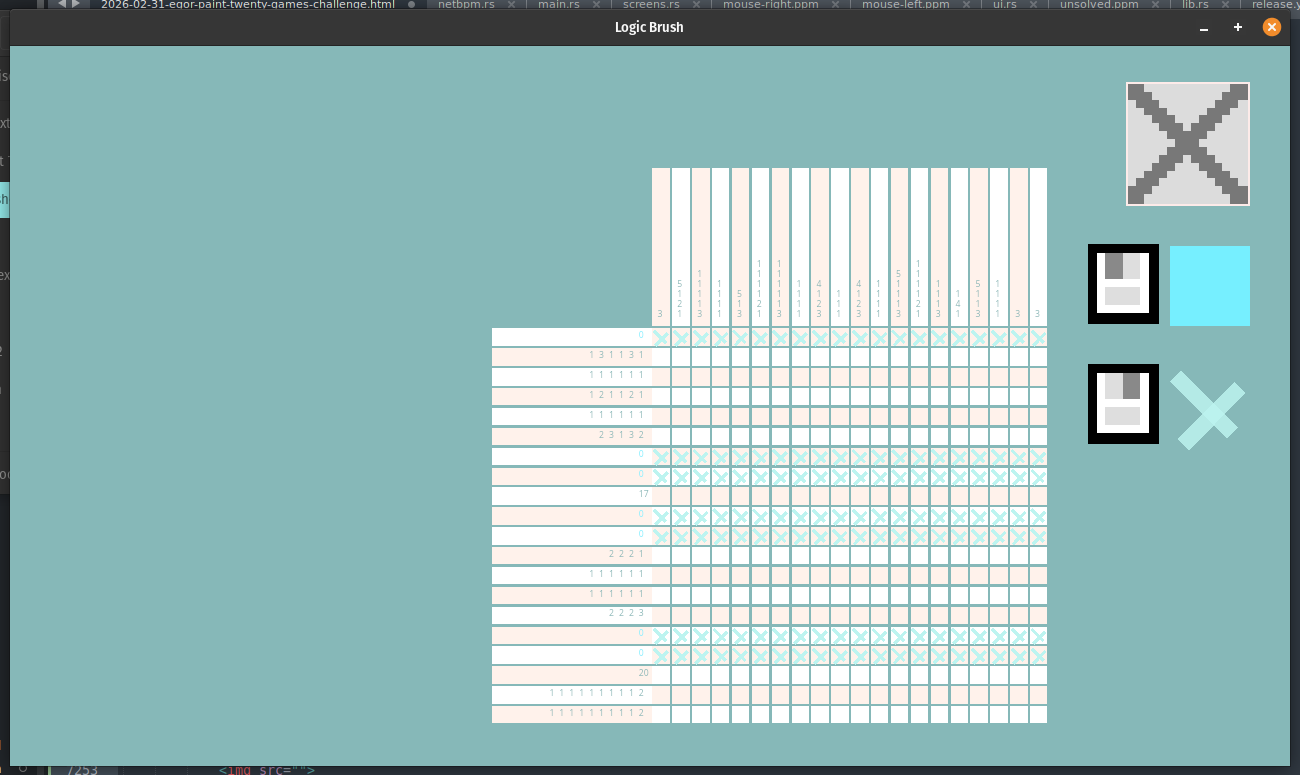Switch to netbpm.rs editor tab
This screenshot has height=775, width=1300.
(x=466, y=5)
